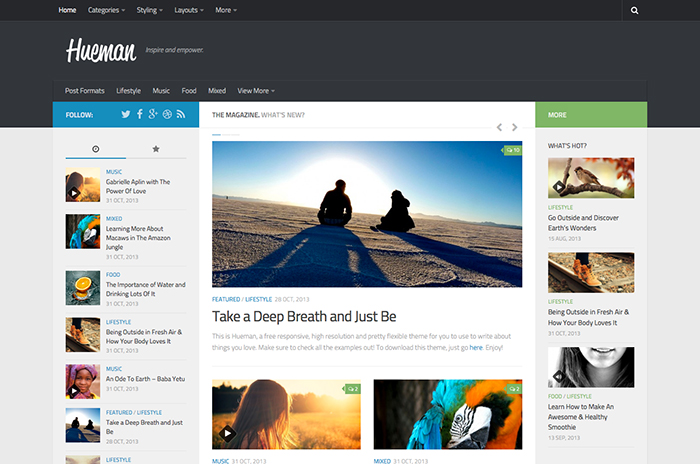700x464 pixels.
Task: Expand the View More dropdown
Action: click(x=256, y=91)
